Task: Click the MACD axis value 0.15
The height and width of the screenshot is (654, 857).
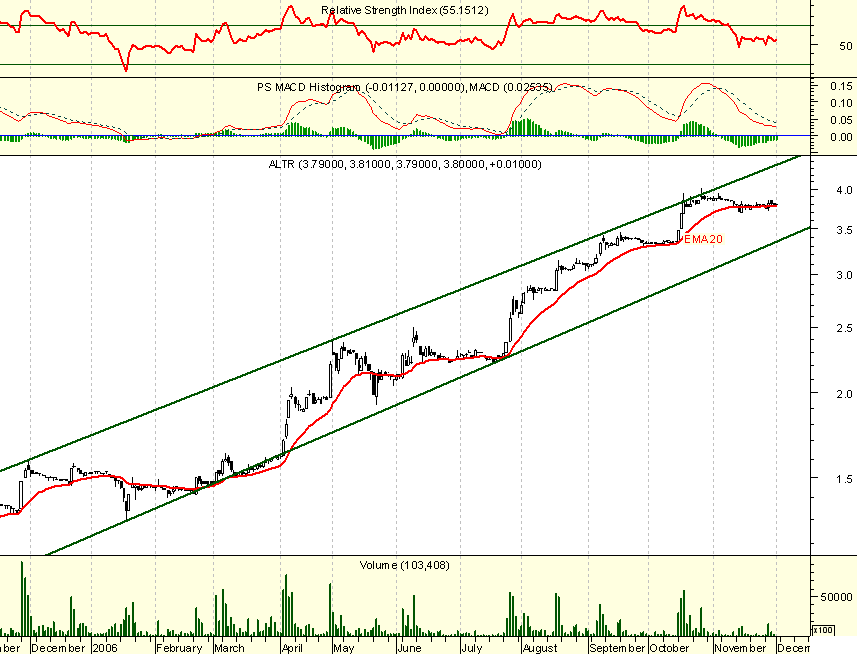Action: click(x=841, y=86)
